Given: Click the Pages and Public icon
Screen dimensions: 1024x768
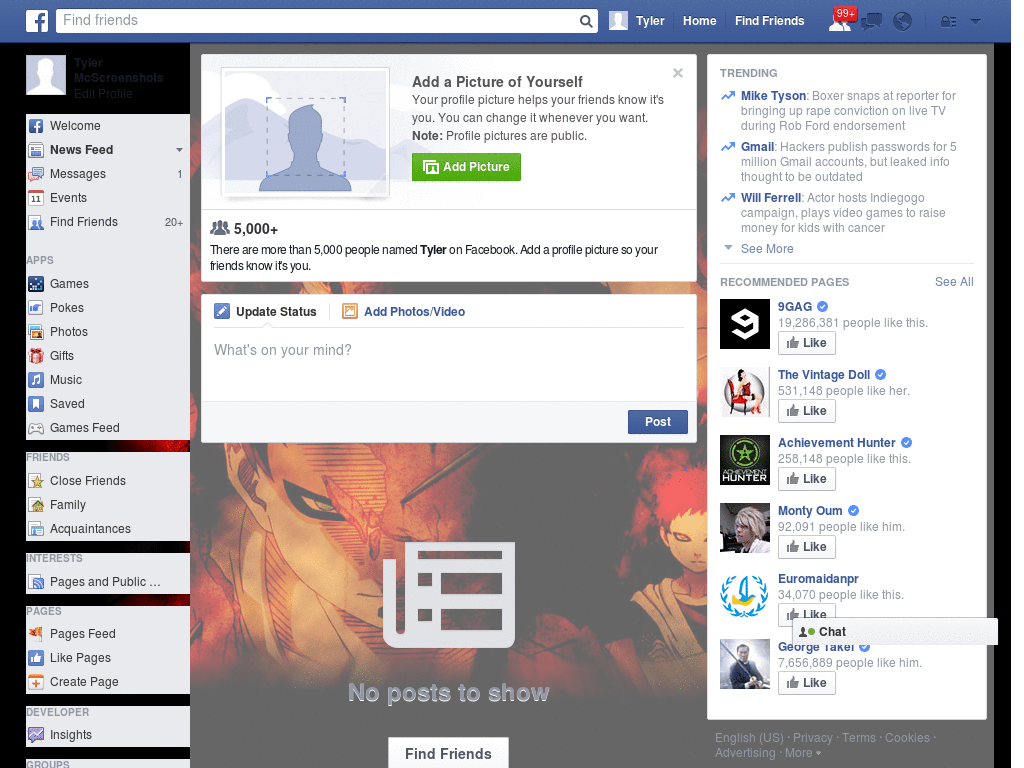Looking at the screenshot, I should point(36,582).
